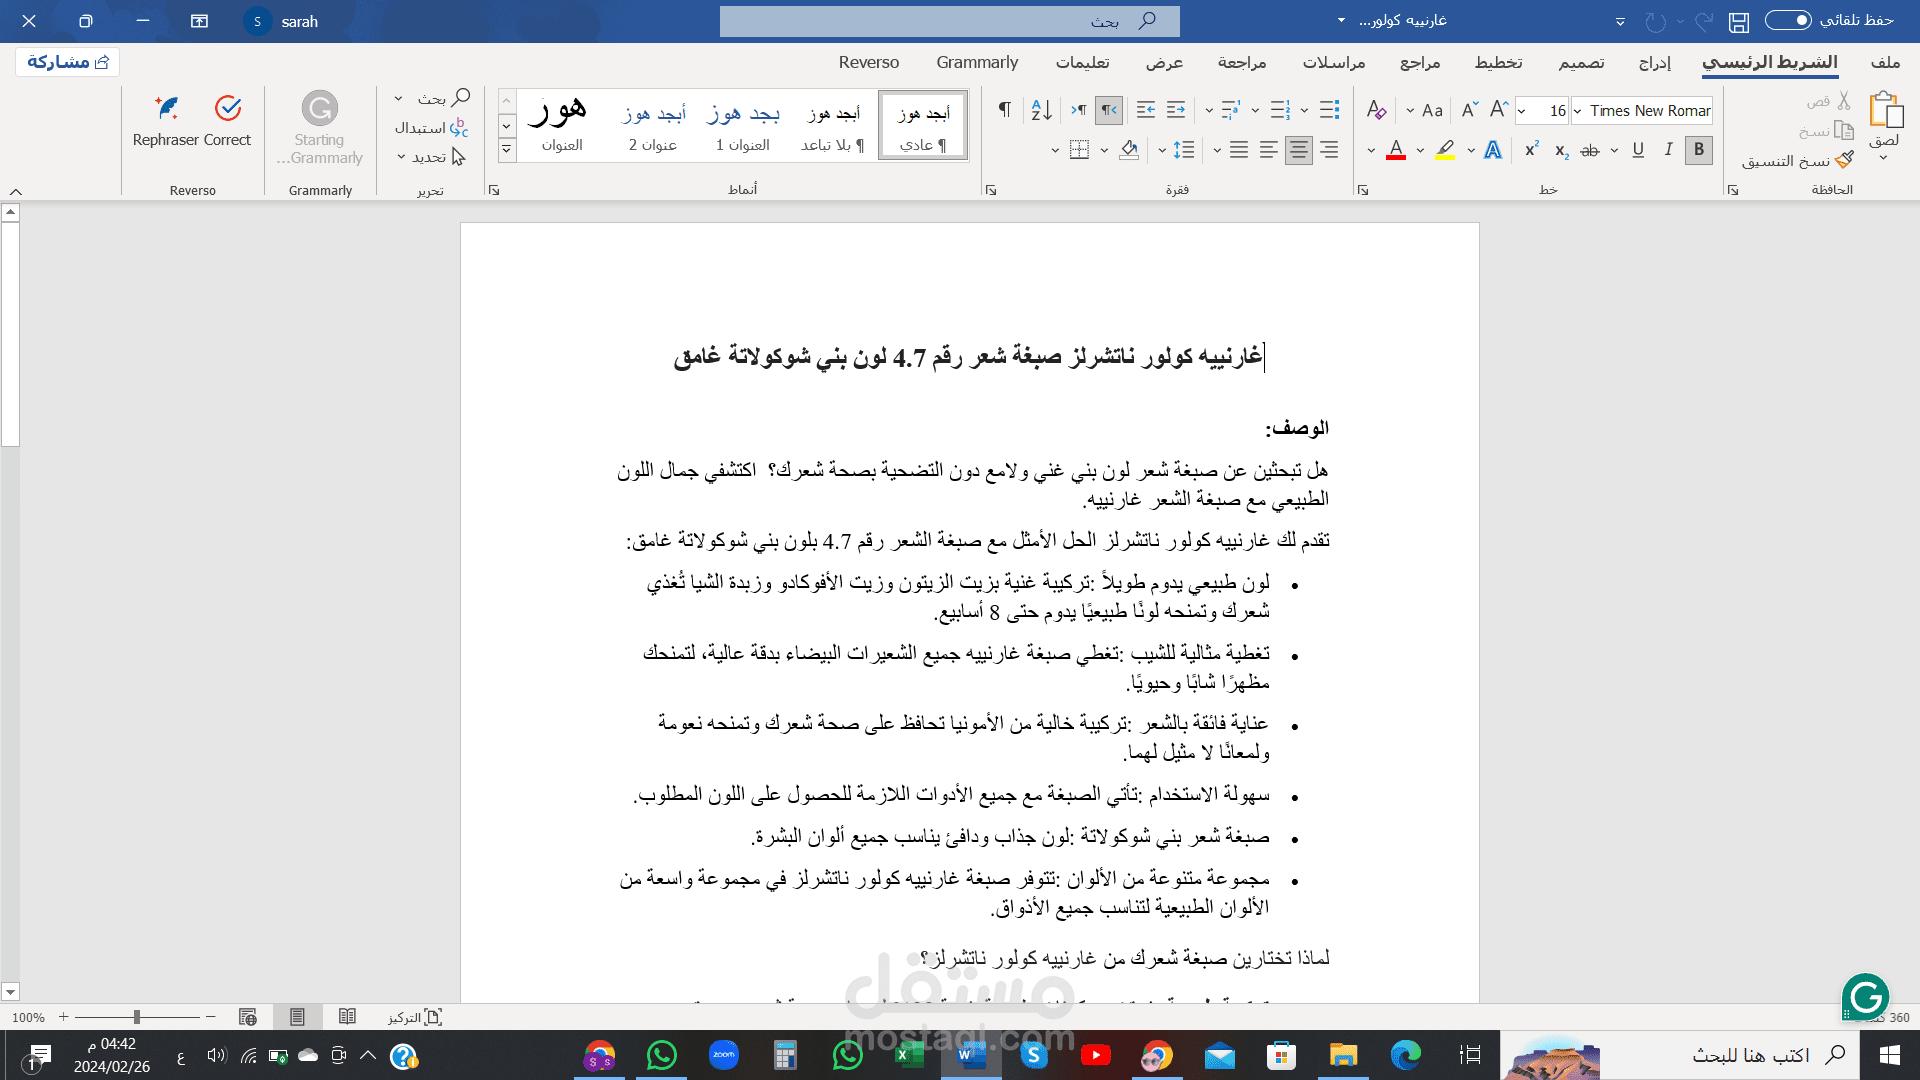Image resolution: width=1920 pixels, height=1080 pixels.
Task: Toggle Italic formatting button
Action: tap(1668, 150)
